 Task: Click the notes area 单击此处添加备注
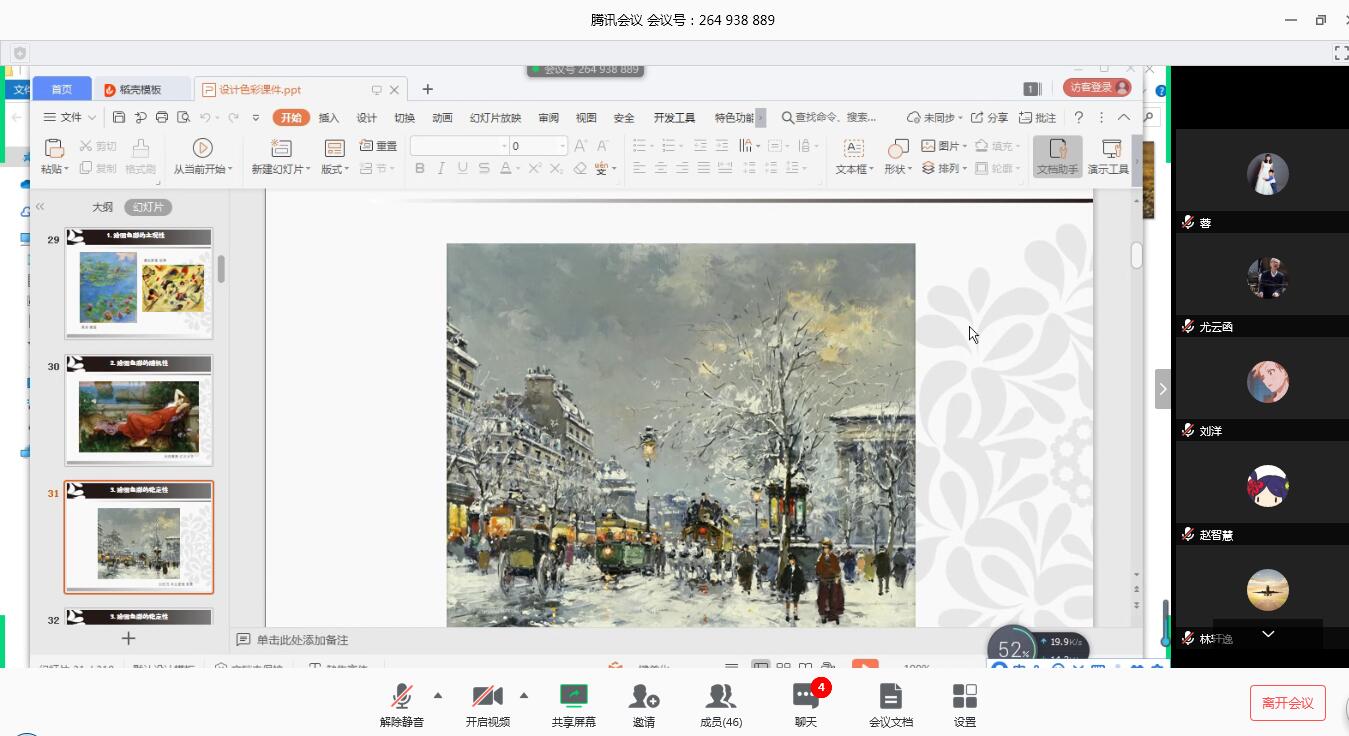click(303, 640)
